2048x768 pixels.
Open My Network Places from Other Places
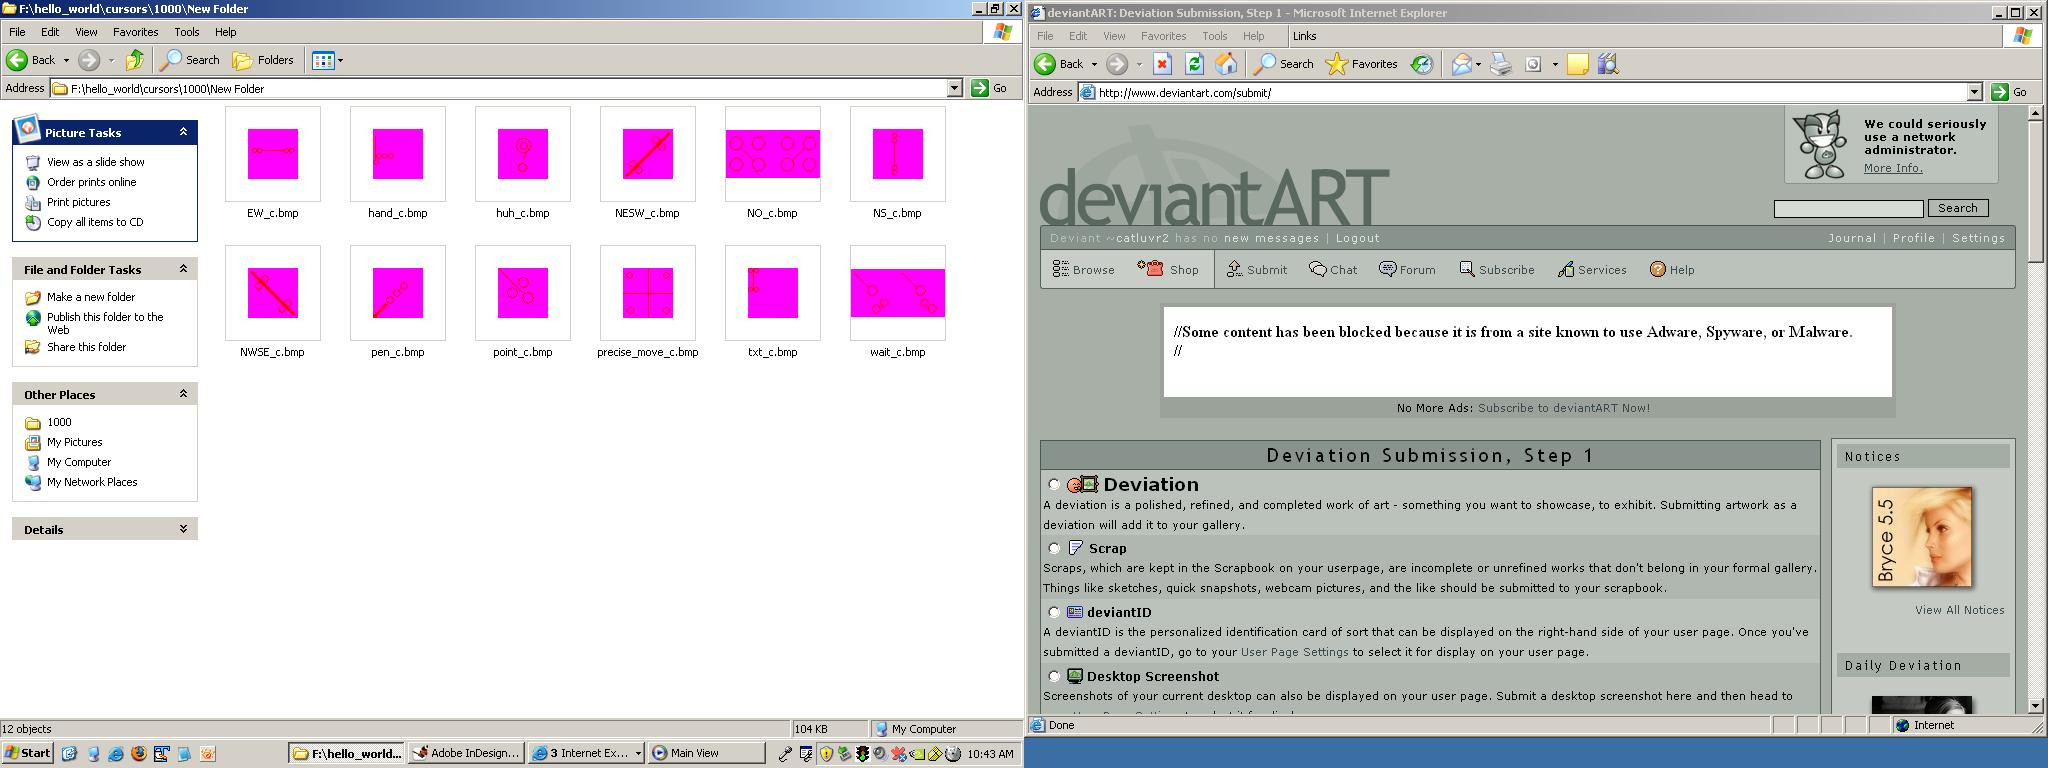pos(92,482)
